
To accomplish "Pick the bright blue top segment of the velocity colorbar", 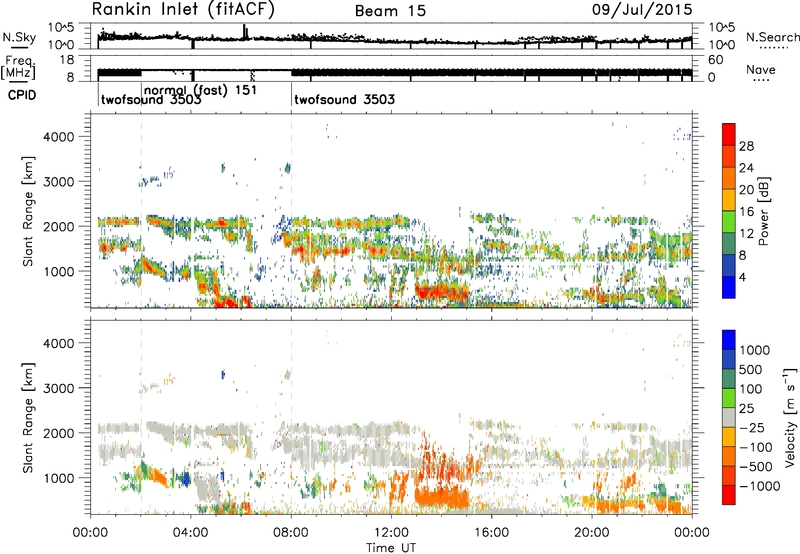I will [729, 340].
